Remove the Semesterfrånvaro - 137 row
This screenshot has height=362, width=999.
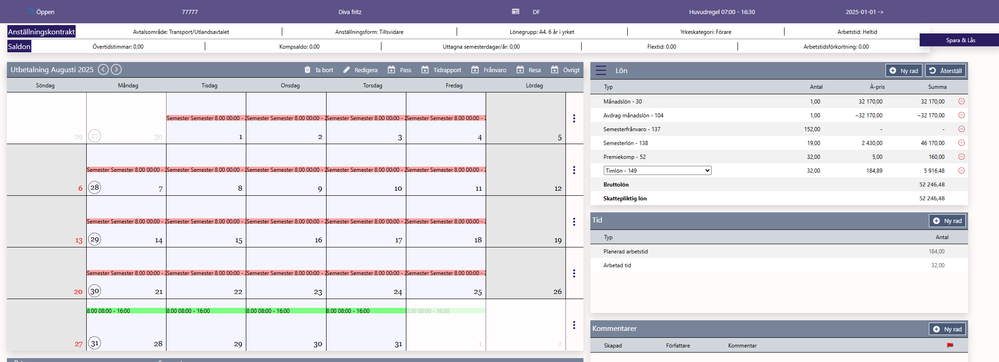tap(961, 129)
